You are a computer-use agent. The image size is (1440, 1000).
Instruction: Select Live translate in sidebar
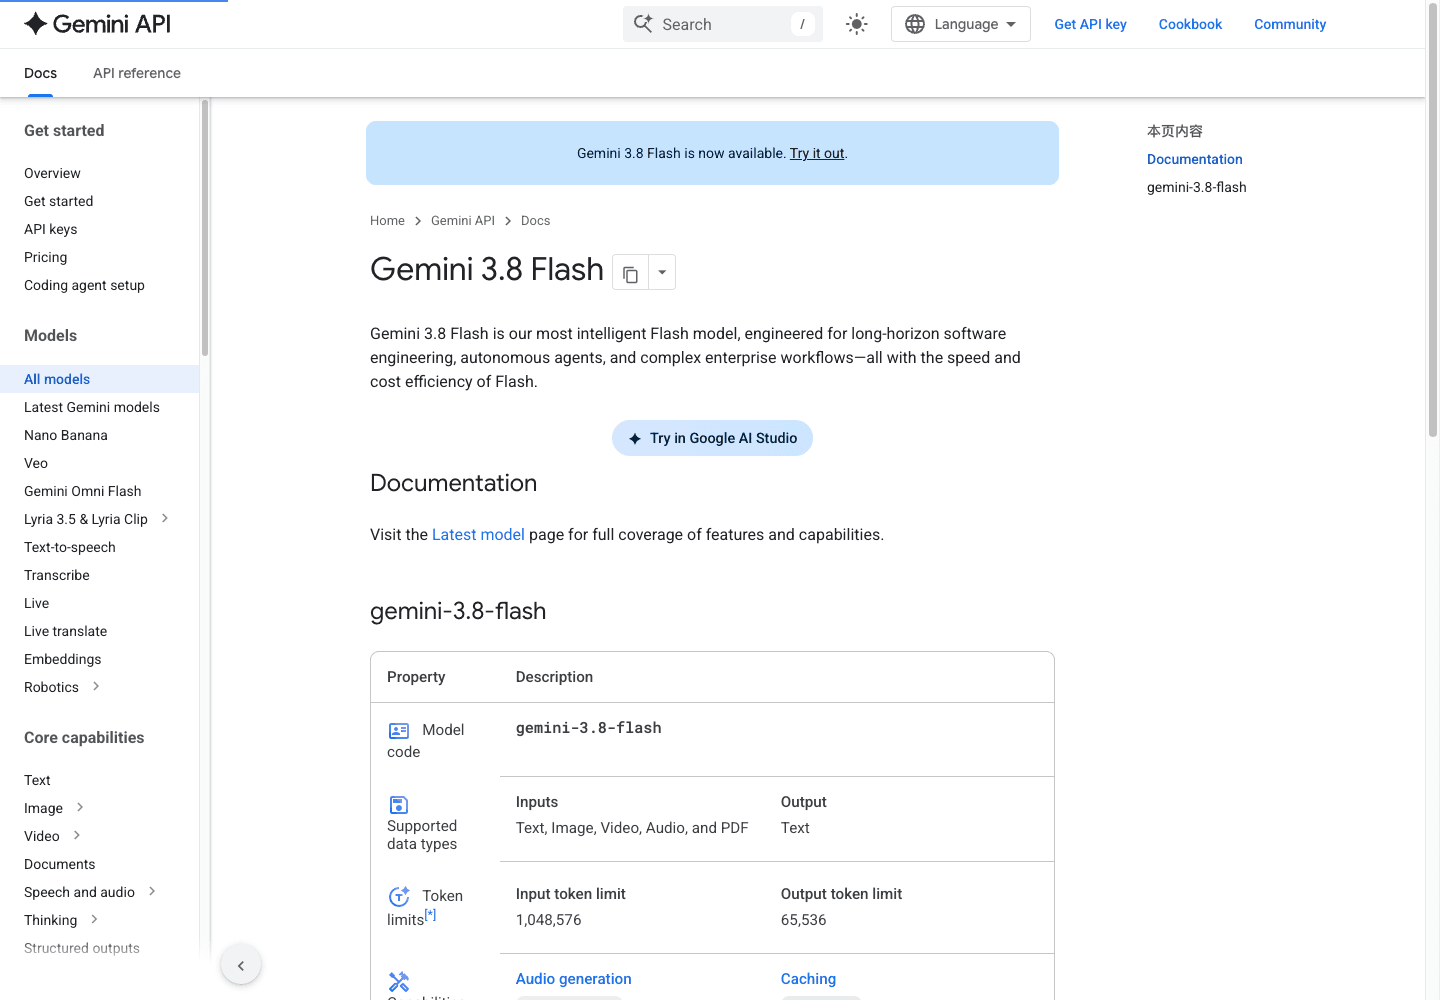(66, 631)
